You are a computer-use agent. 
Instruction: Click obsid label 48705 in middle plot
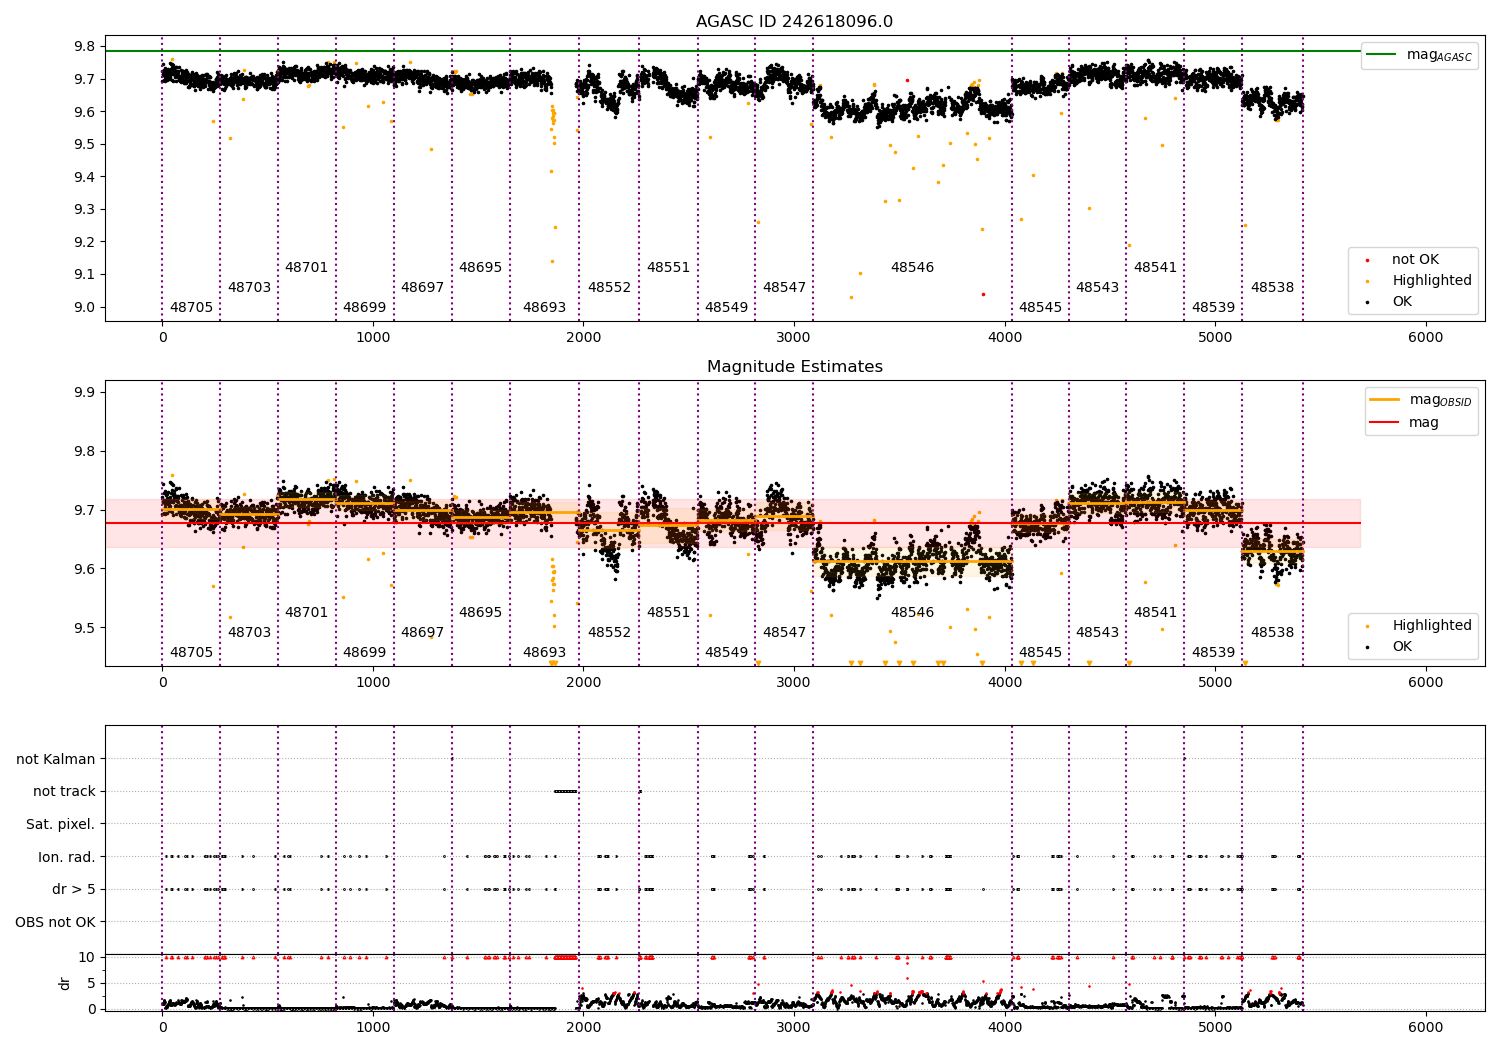pos(191,652)
